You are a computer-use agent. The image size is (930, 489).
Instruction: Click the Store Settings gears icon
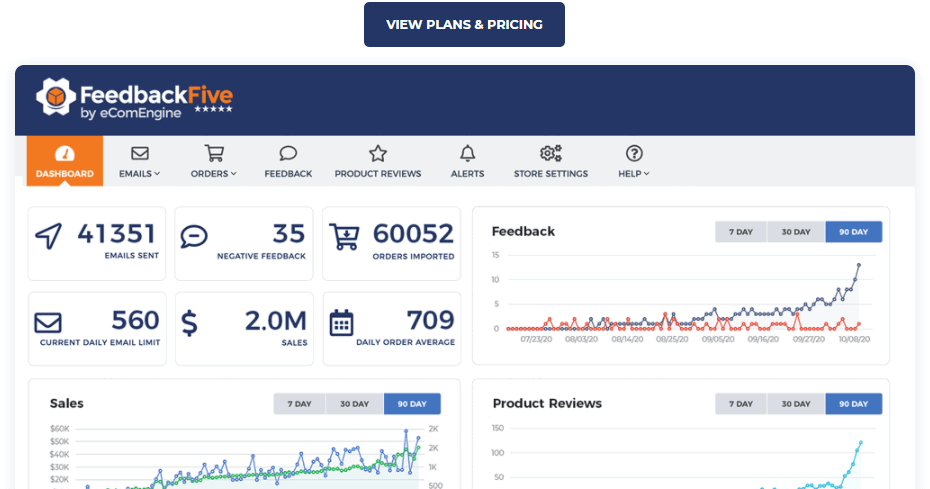tap(550, 153)
